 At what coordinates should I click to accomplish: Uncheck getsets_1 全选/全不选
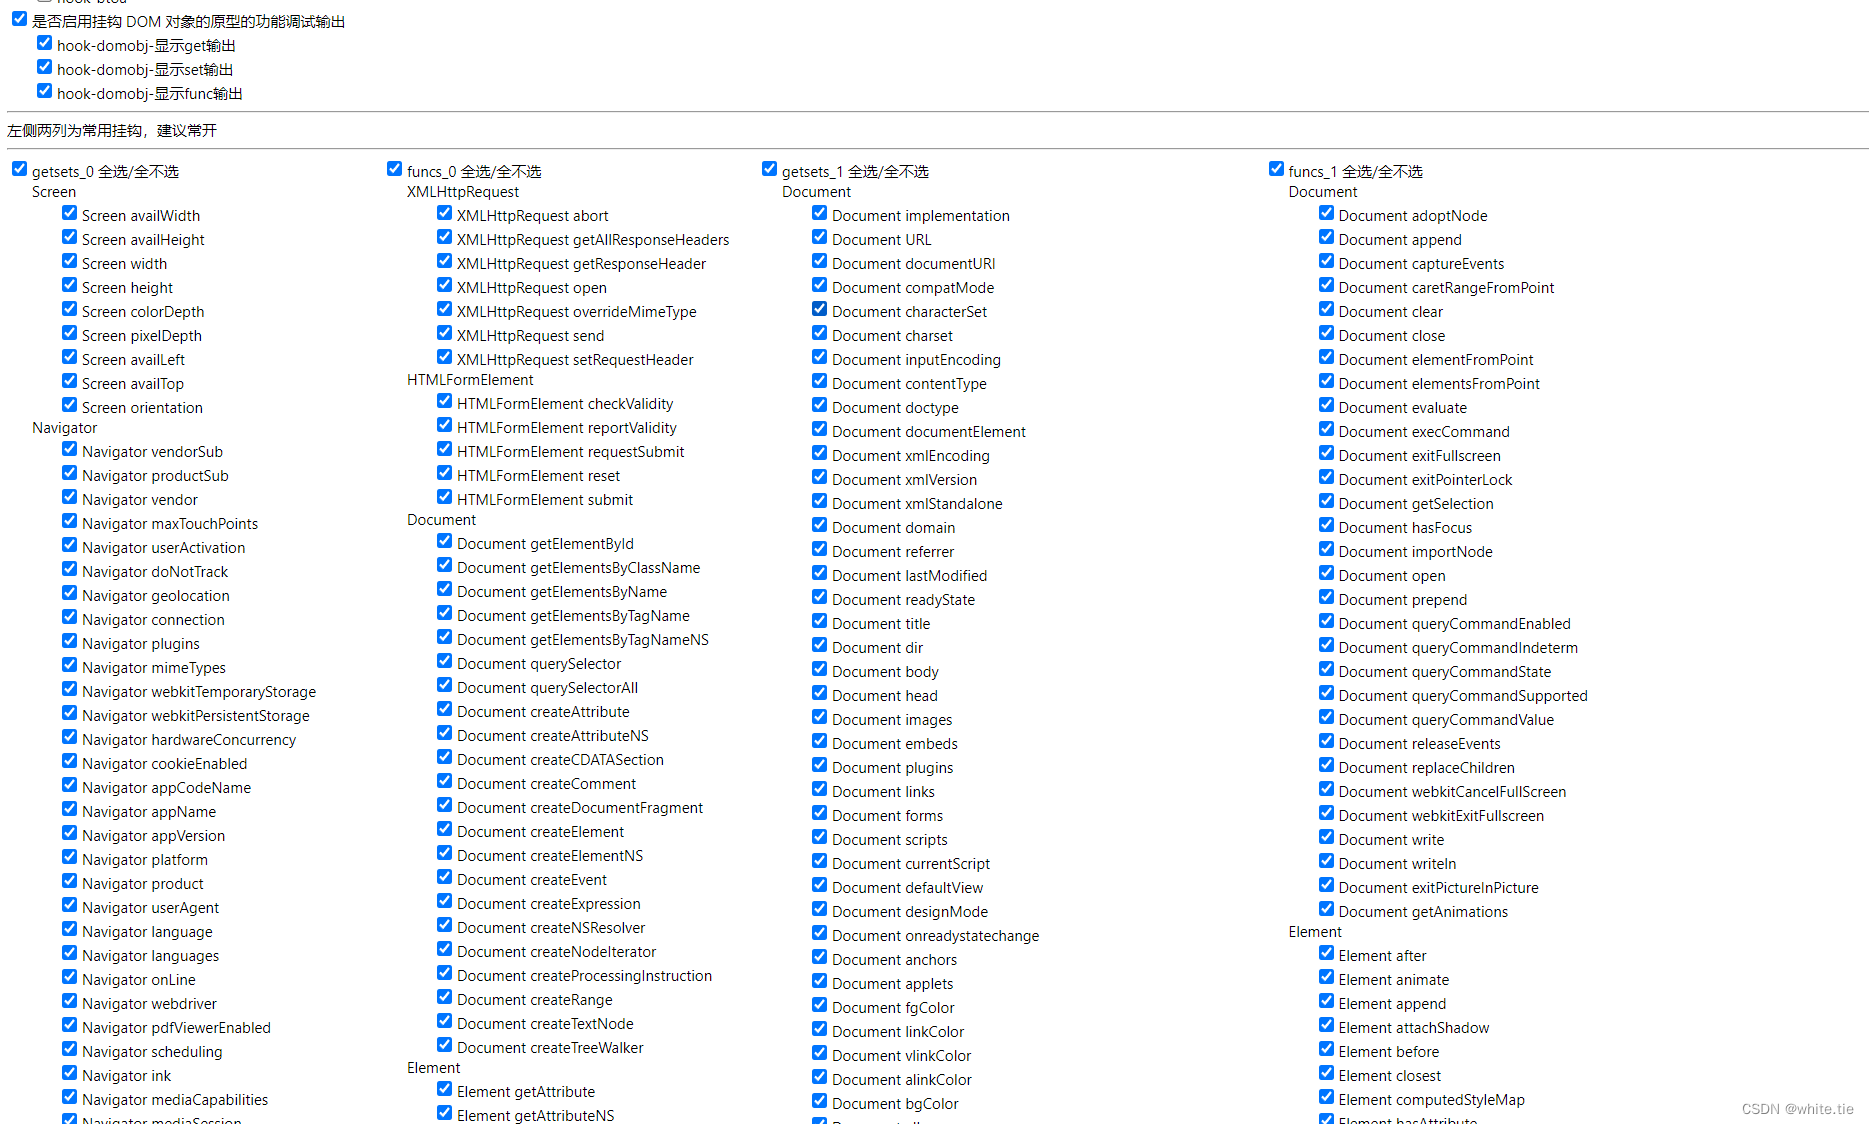(769, 168)
